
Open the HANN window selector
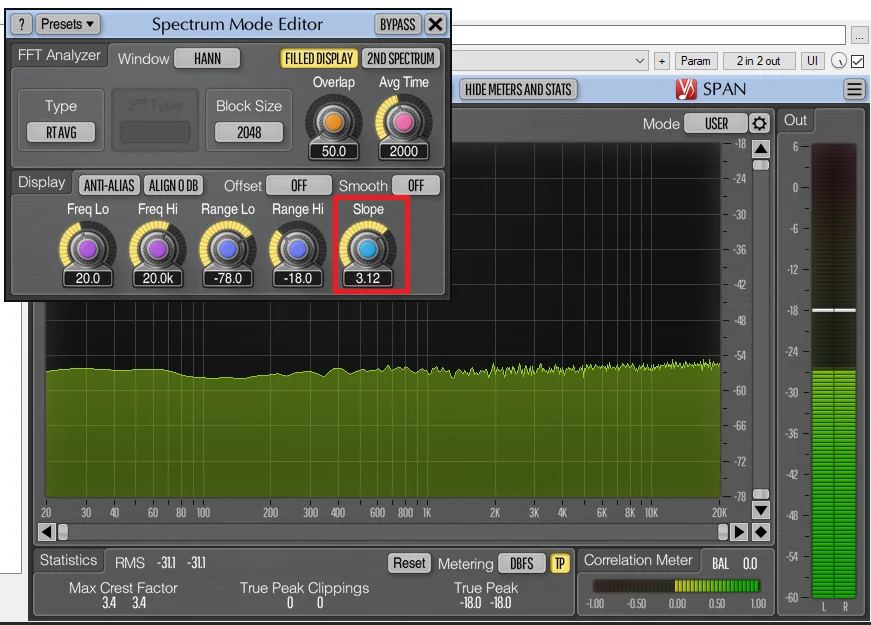(207, 59)
